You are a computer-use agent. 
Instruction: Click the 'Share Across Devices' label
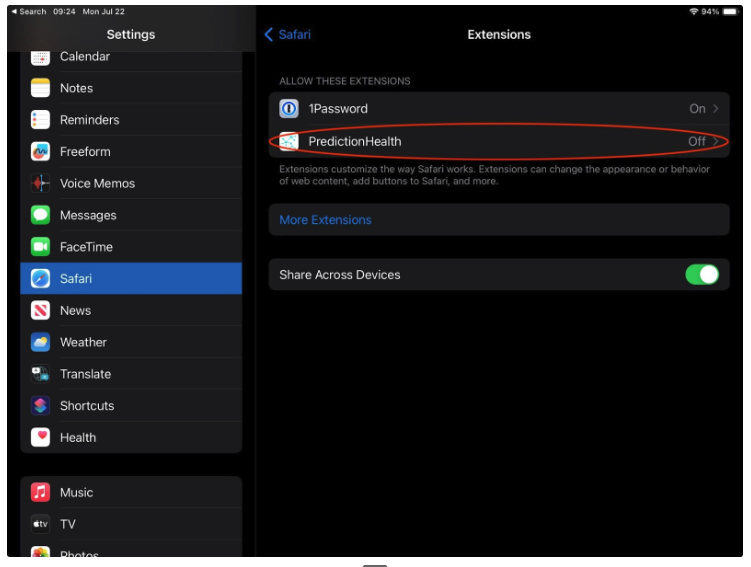tap(340, 275)
